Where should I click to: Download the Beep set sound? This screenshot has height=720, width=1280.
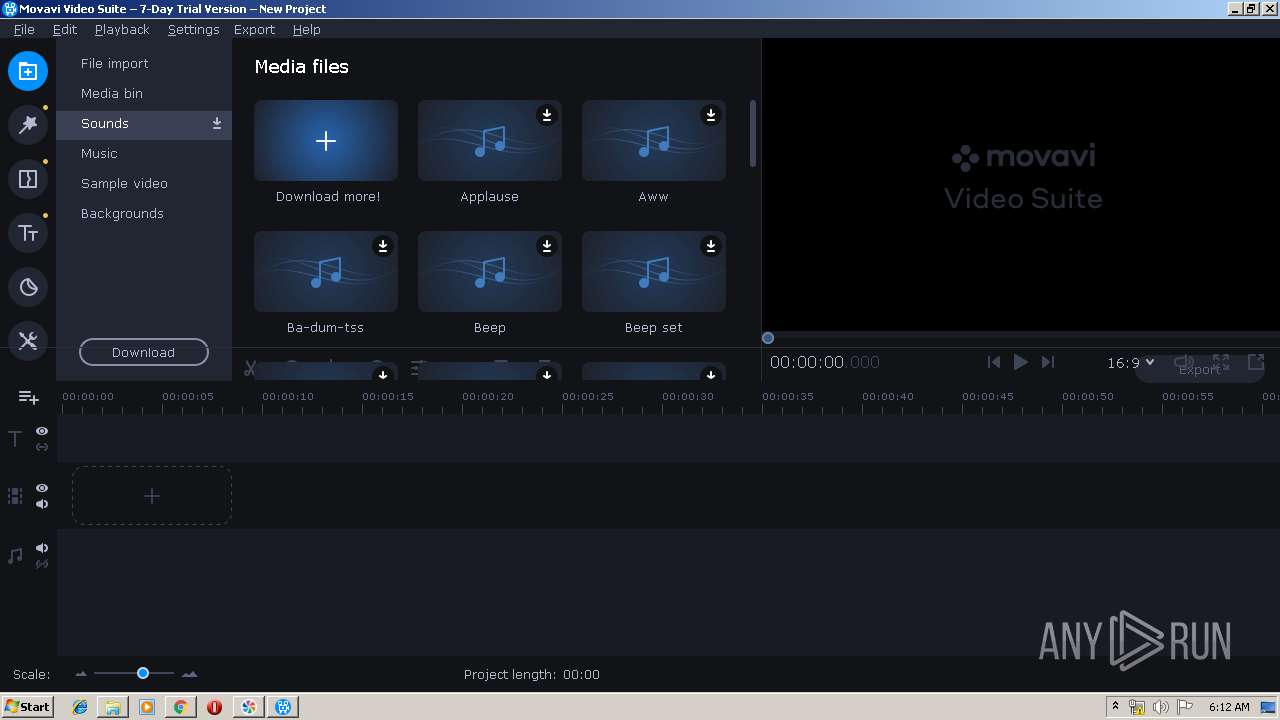click(711, 246)
